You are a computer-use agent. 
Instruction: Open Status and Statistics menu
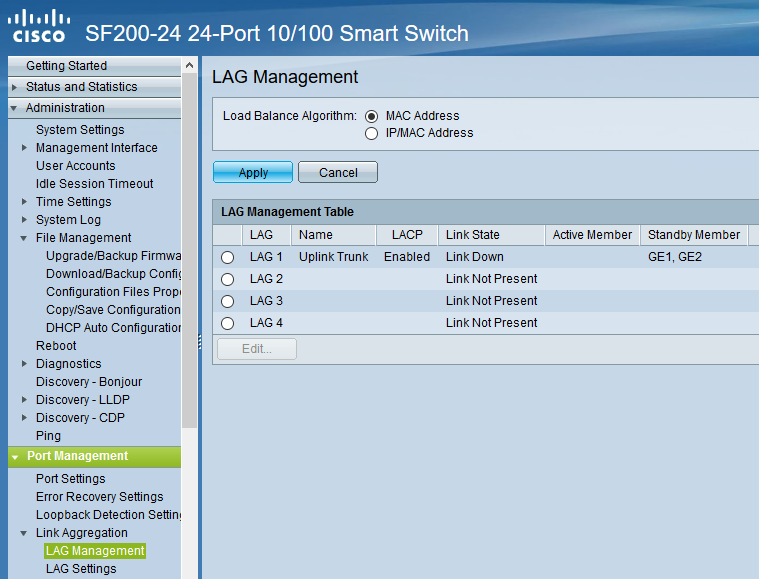click(94, 87)
